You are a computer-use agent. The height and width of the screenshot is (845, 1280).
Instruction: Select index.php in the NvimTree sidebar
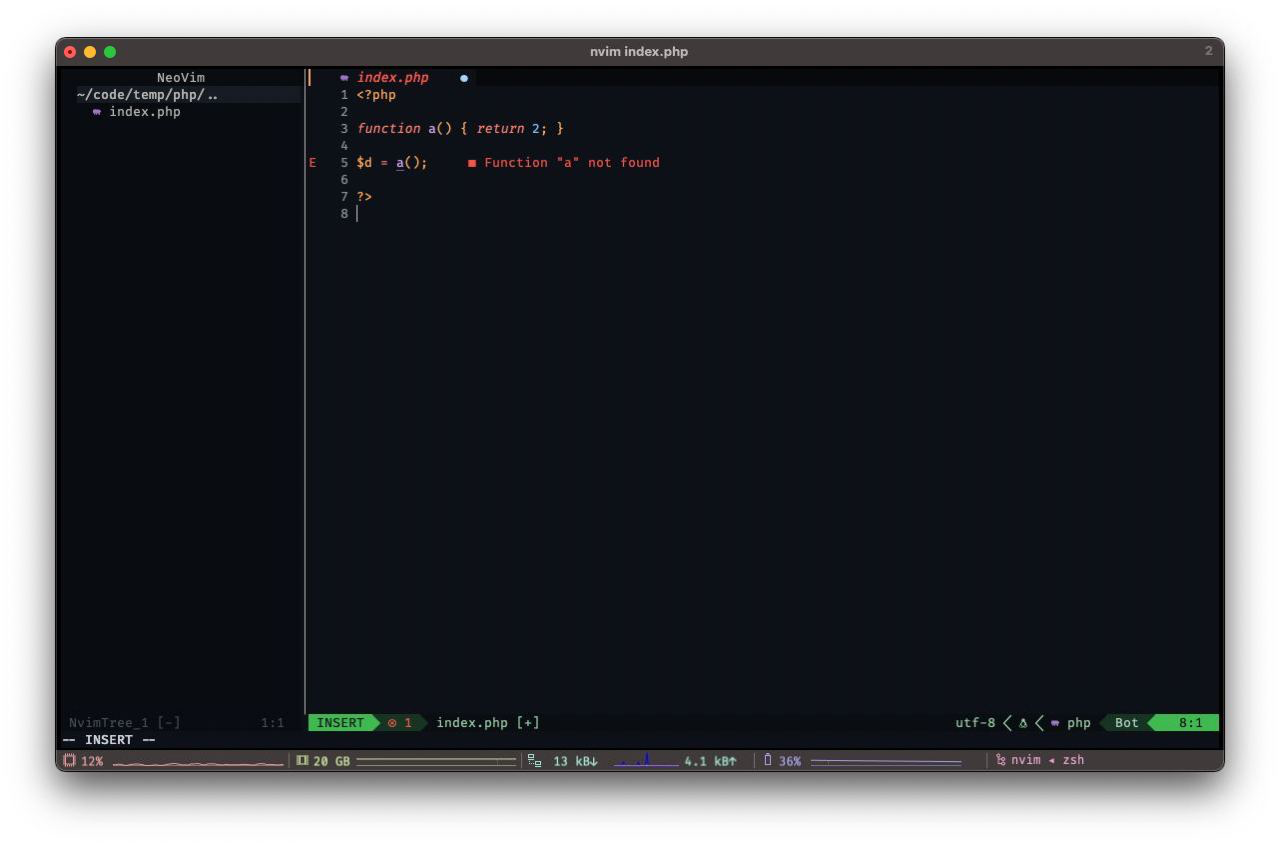click(147, 111)
